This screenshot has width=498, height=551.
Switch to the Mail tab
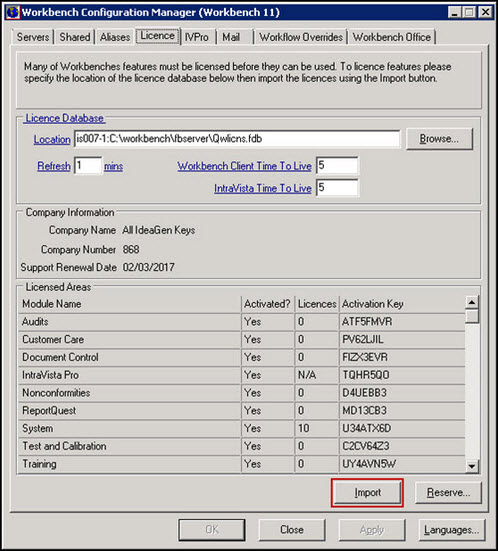point(231,37)
